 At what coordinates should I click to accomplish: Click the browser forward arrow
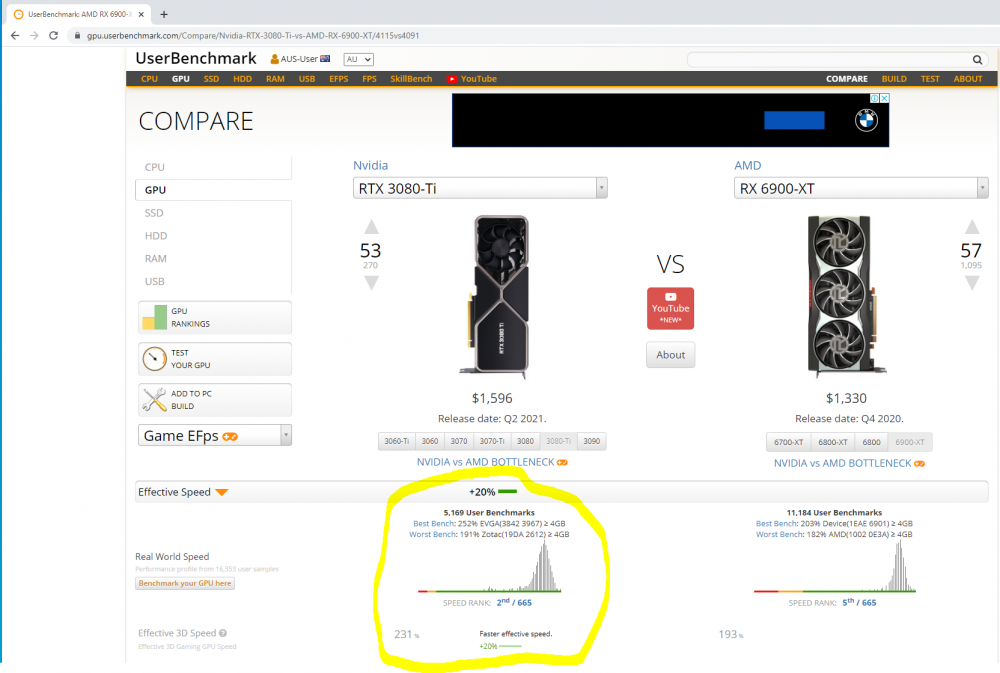point(34,35)
